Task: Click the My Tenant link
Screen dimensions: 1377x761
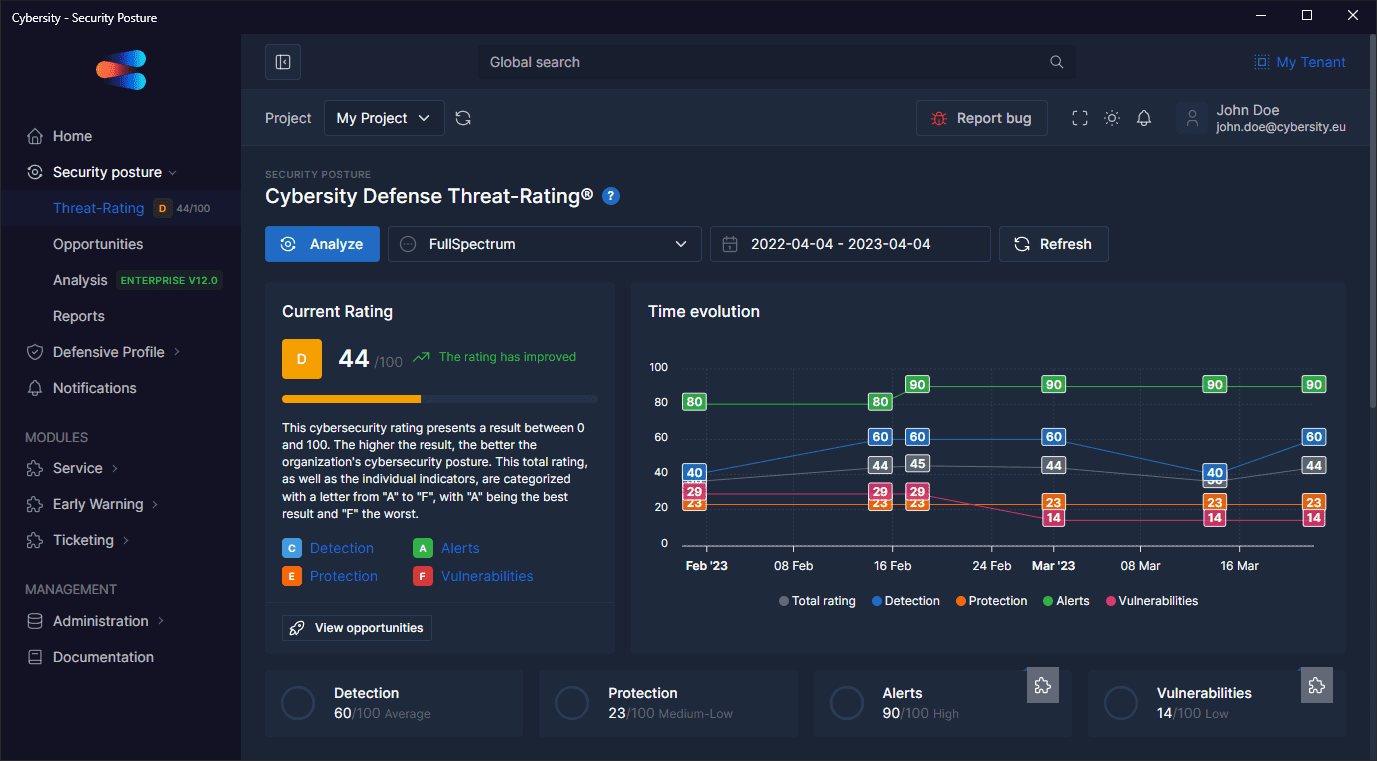Action: (x=1311, y=62)
